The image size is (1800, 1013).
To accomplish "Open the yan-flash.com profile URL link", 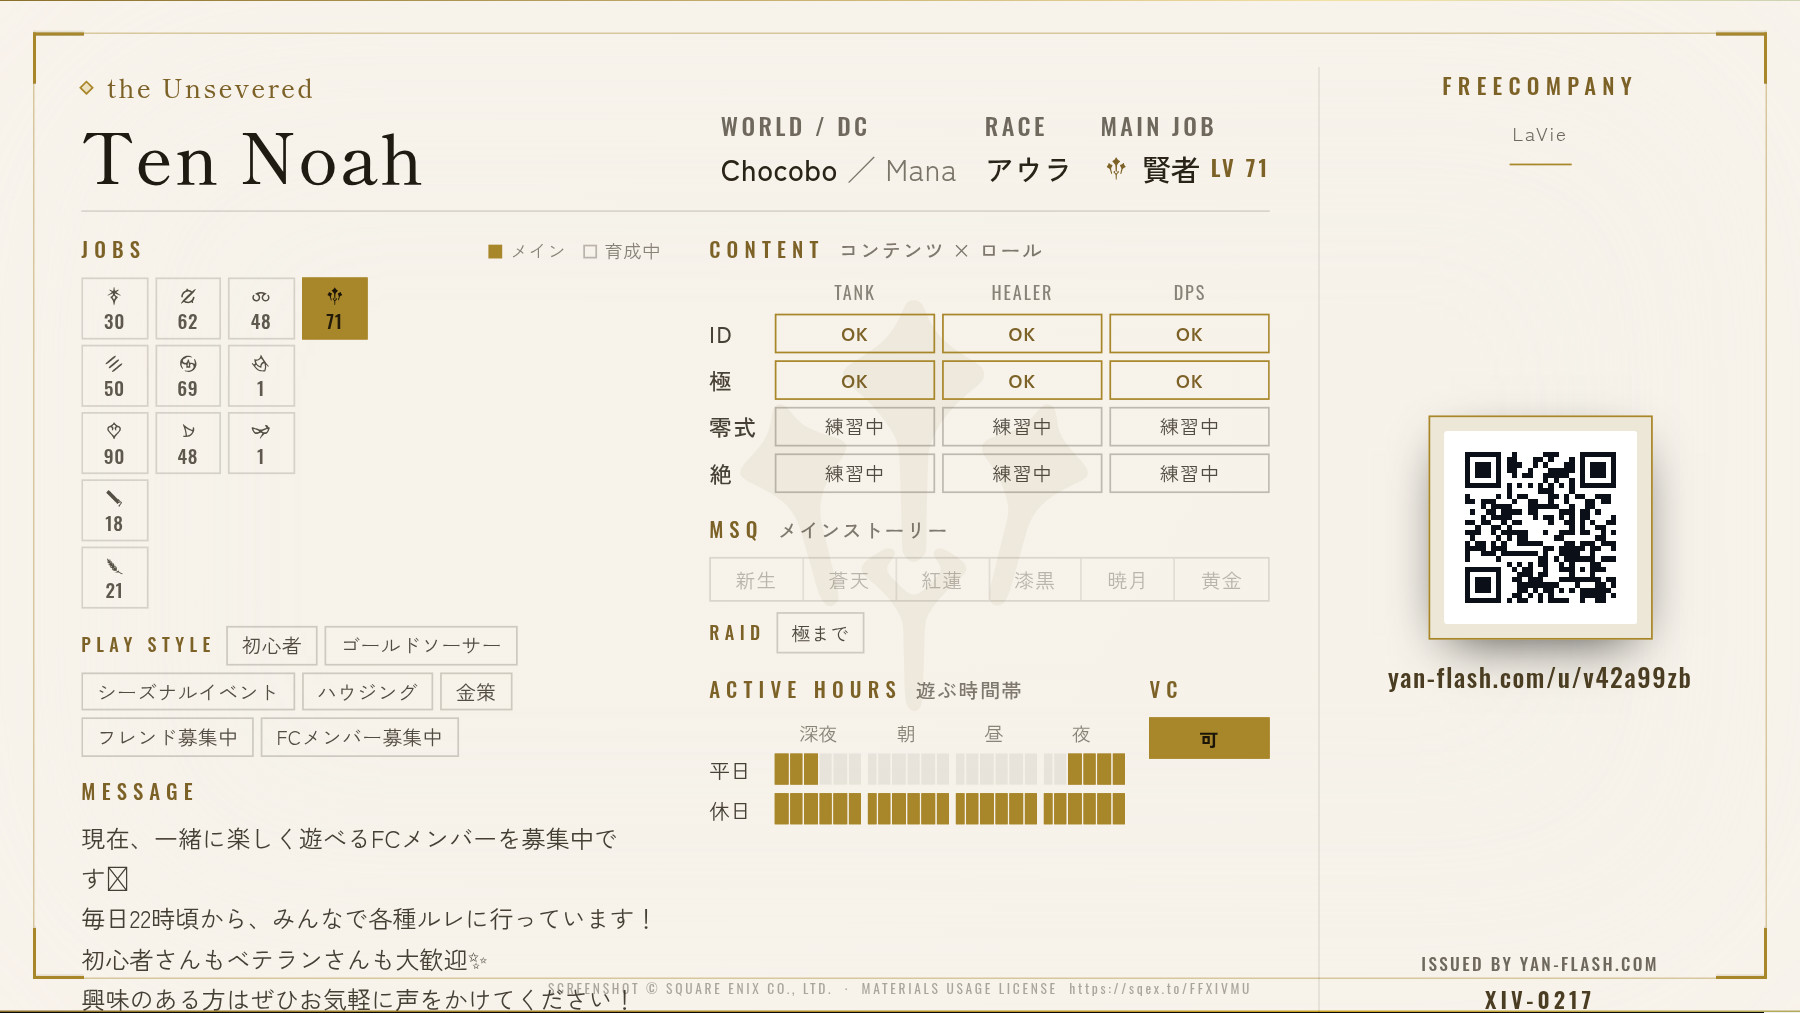I will pos(1539,678).
